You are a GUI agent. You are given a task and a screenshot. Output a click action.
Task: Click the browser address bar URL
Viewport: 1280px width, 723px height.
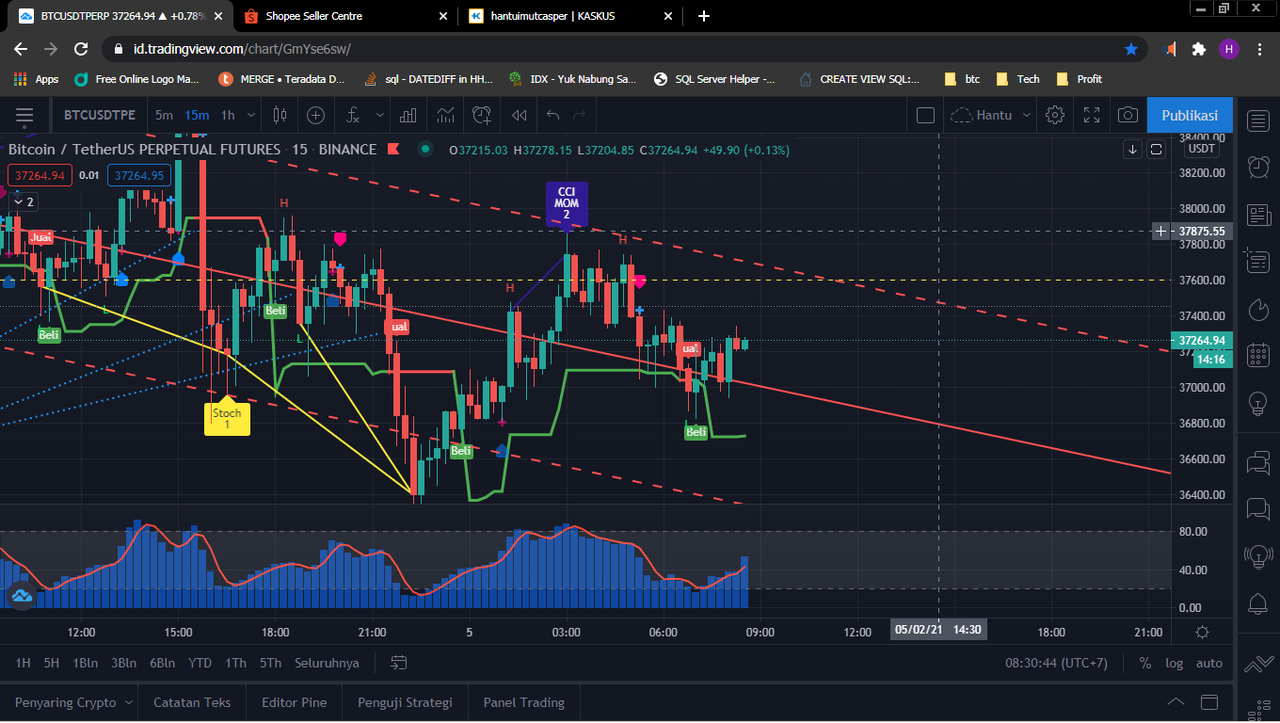[242, 48]
